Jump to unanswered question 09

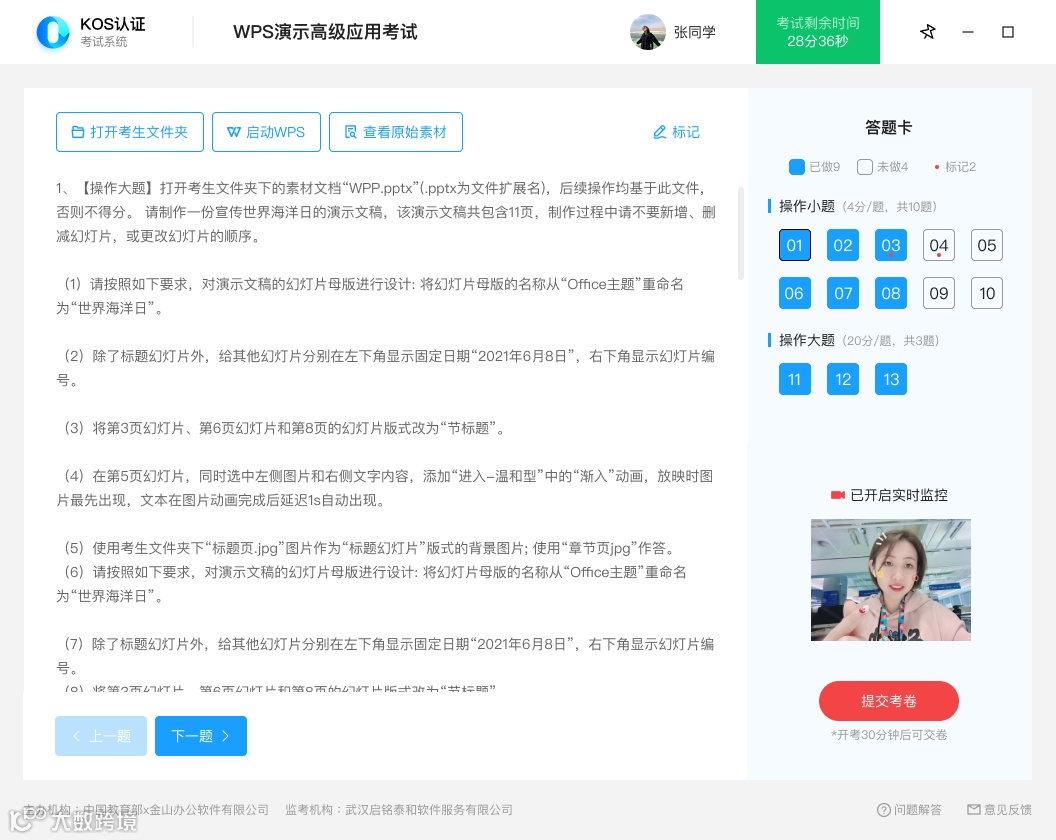coord(939,293)
